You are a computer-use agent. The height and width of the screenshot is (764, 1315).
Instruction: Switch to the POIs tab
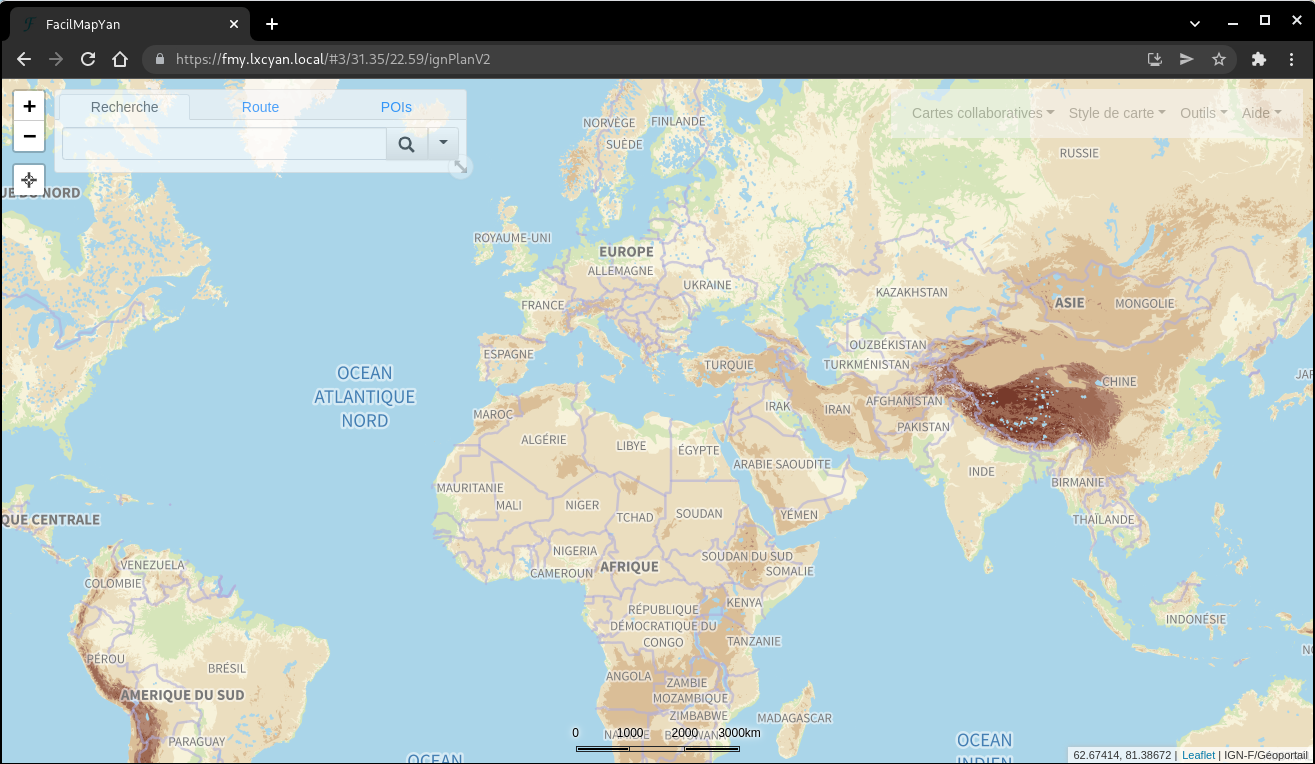pos(396,107)
